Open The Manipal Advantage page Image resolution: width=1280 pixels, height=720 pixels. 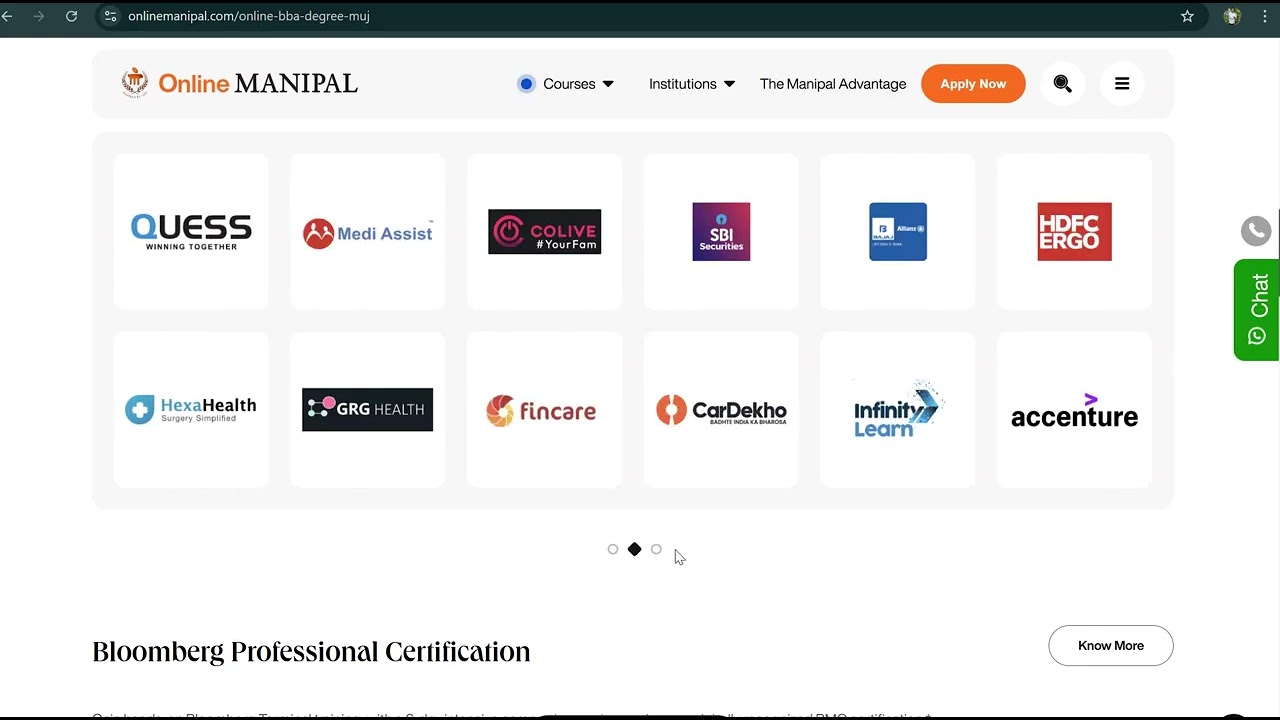833,84
